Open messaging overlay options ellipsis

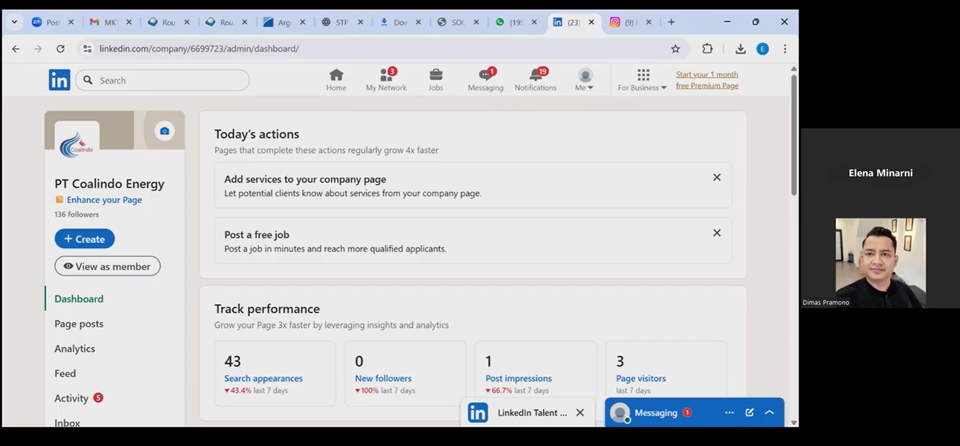(729, 413)
